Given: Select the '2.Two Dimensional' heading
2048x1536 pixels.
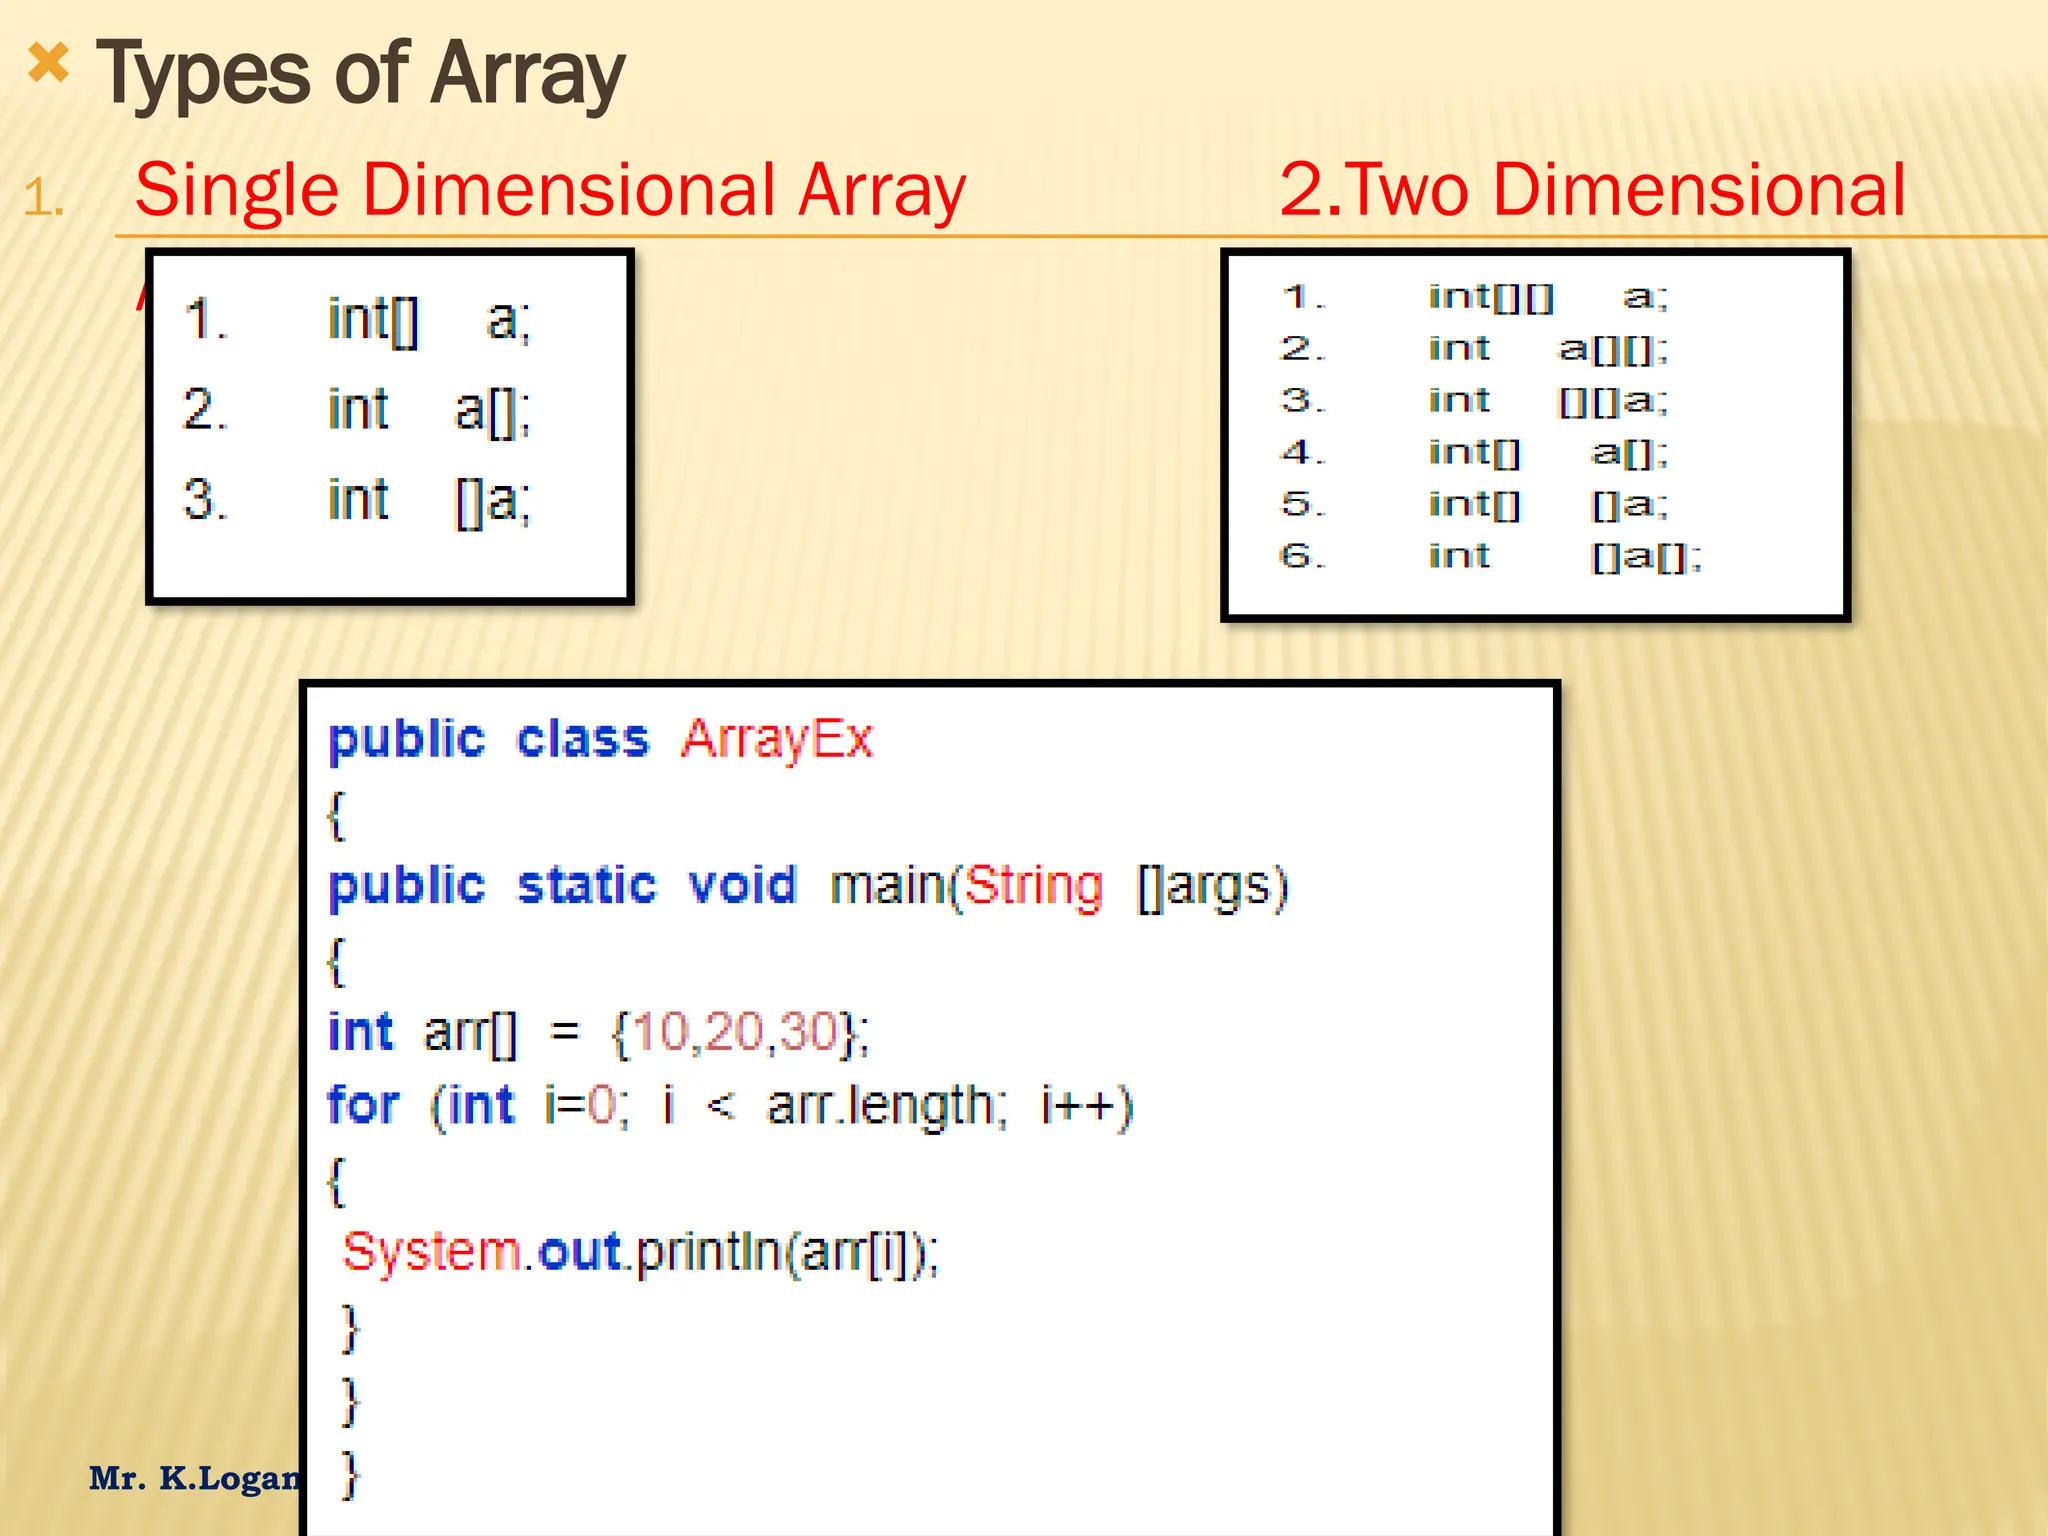Looking at the screenshot, I should point(1593,189).
